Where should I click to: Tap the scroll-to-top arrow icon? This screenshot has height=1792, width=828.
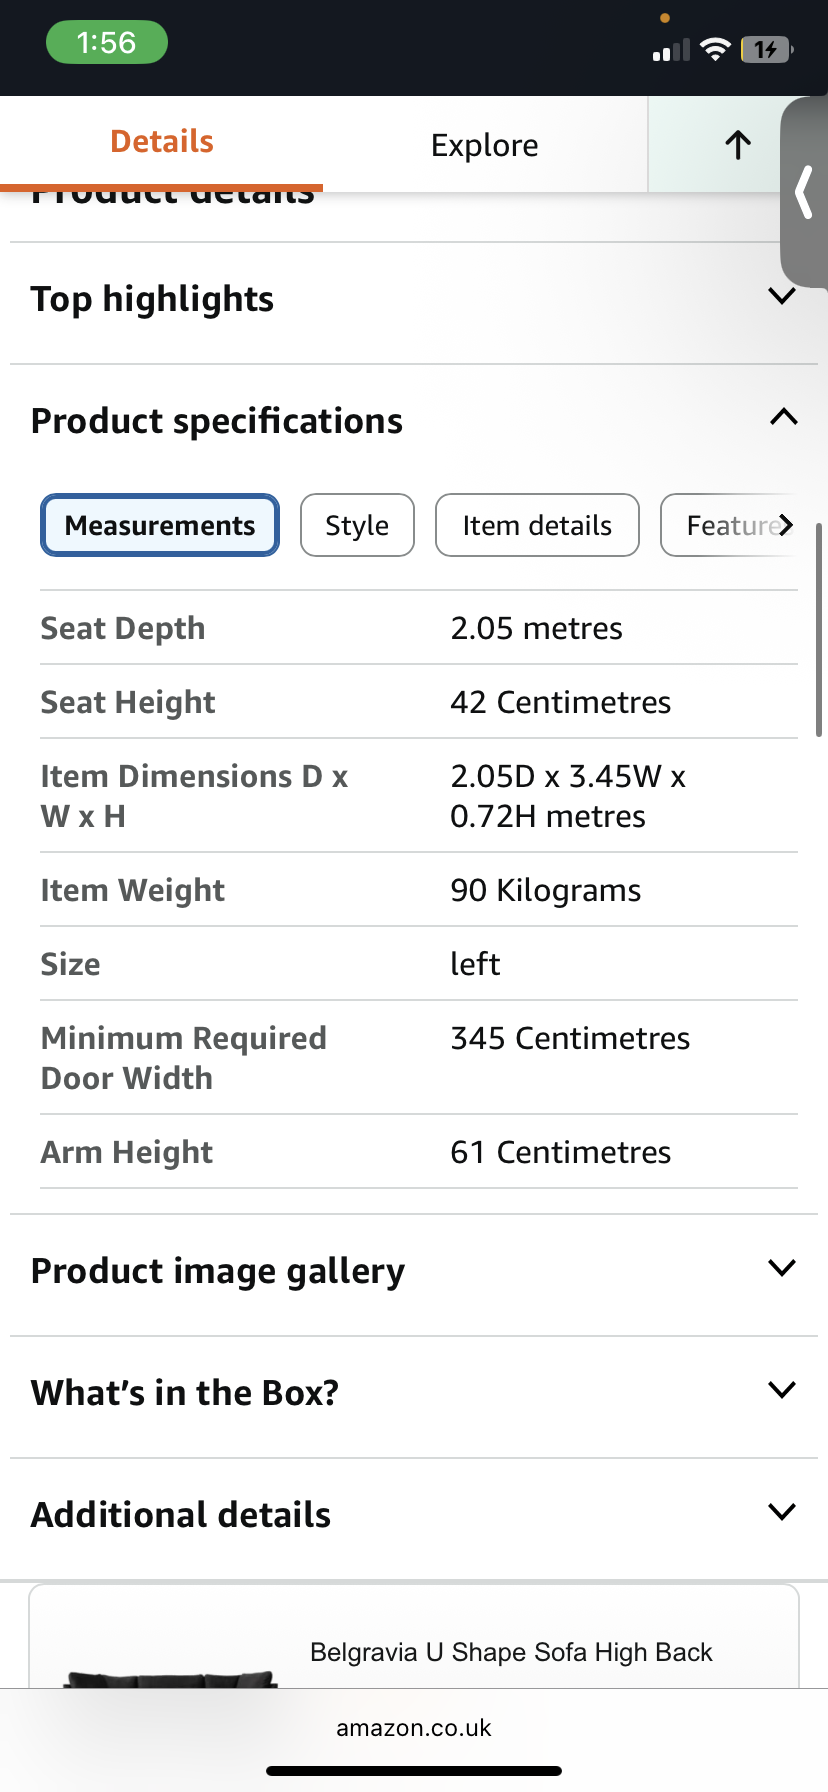pyautogui.click(x=738, y=145)
